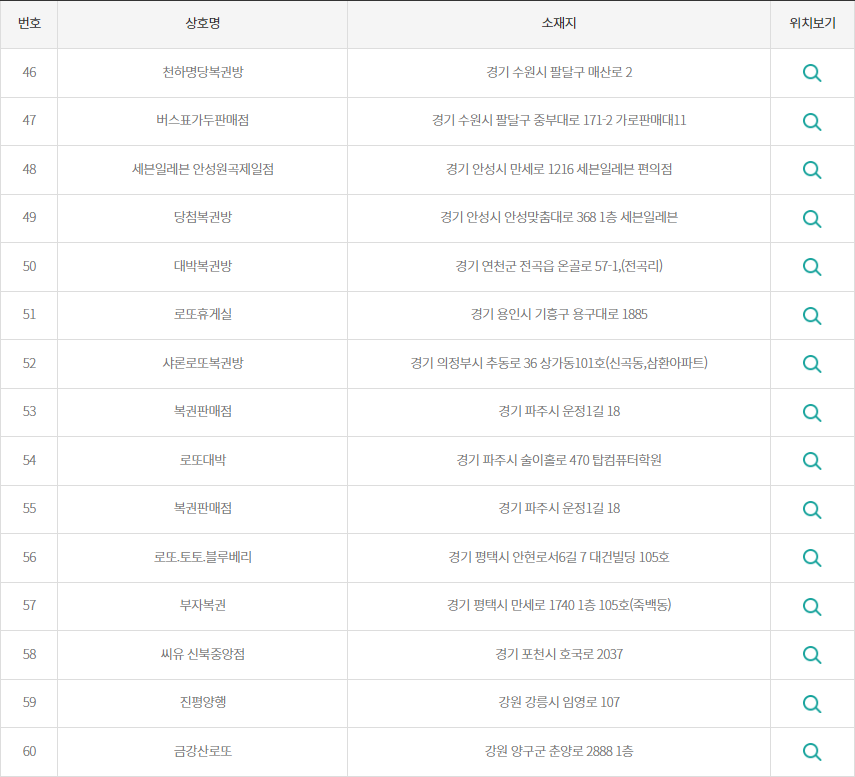Show location of 금강산로또

coord(812,752)
